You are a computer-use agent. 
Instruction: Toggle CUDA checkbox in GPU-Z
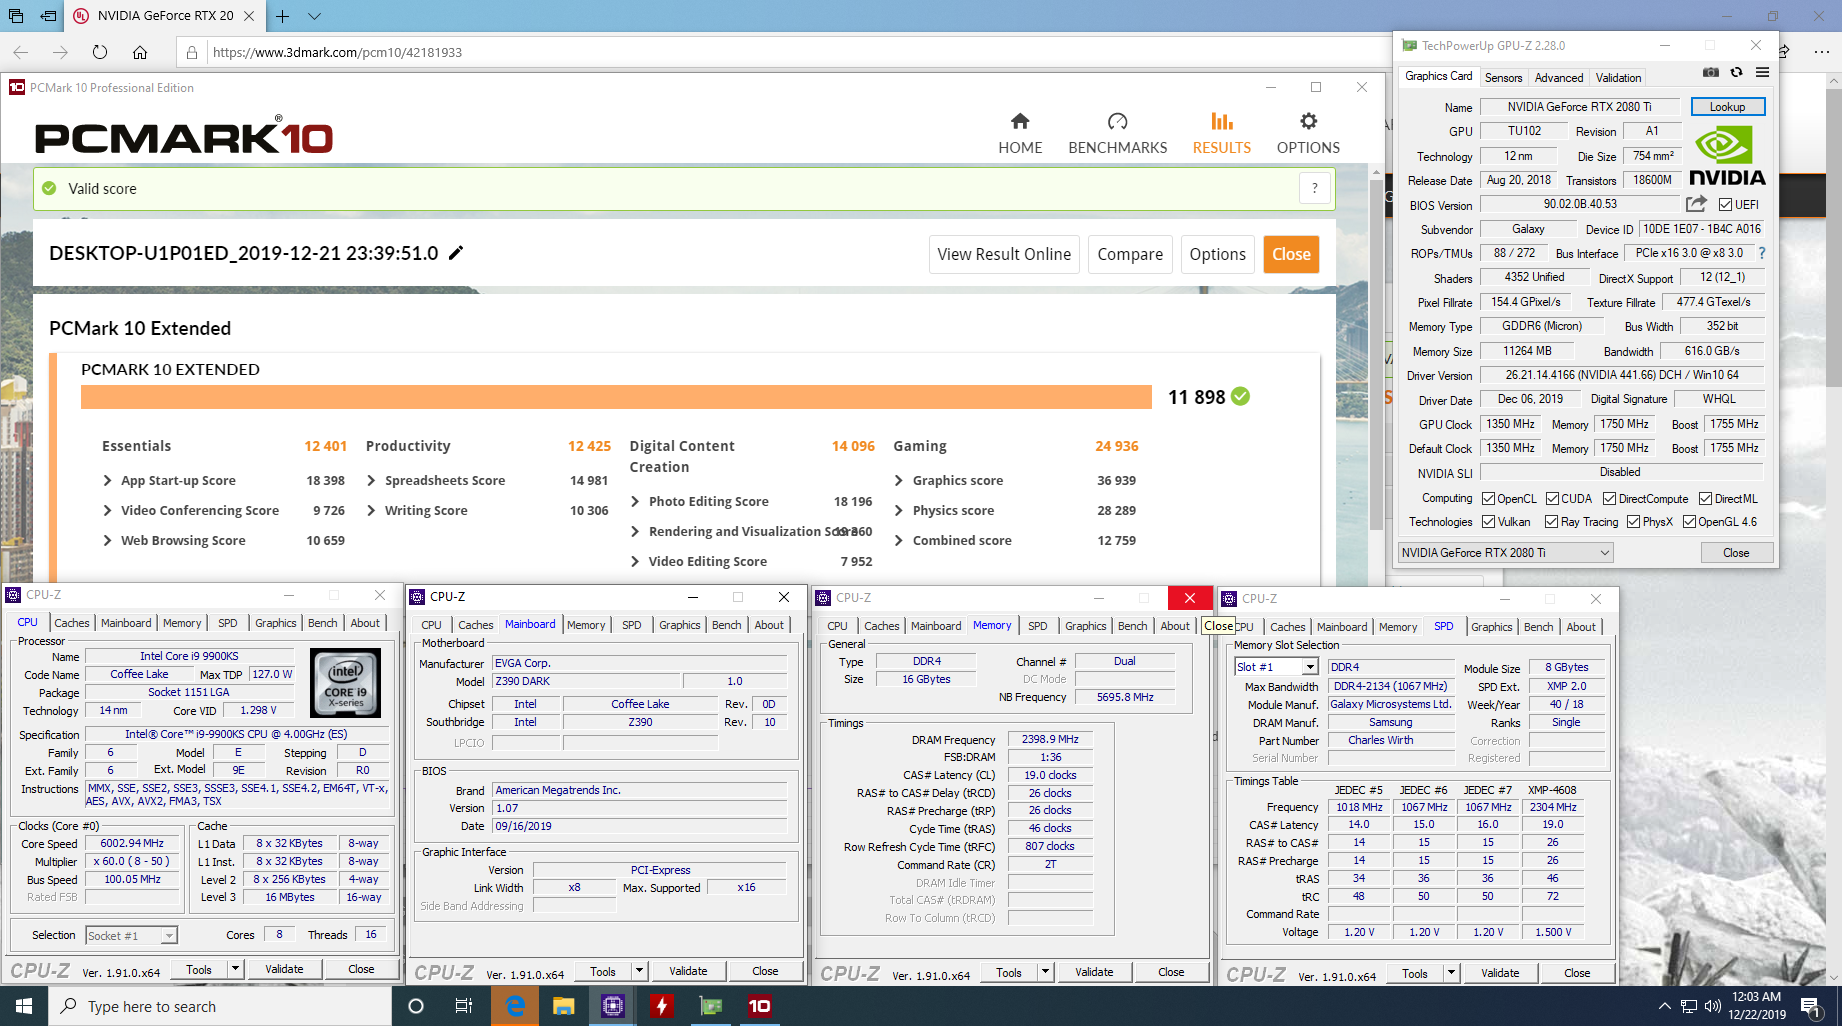click(1552, 499)
